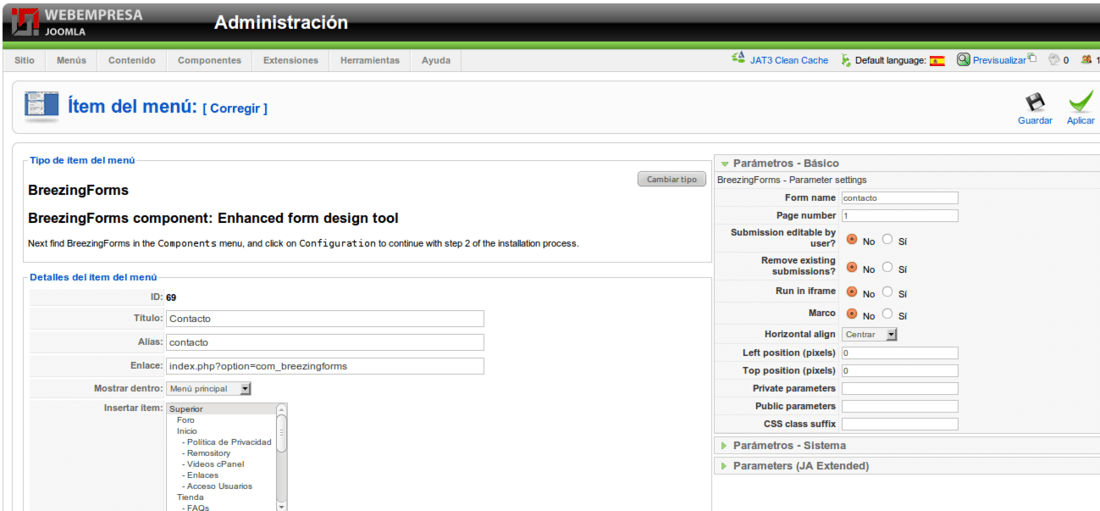This screenshot has height=511, width=1100.
Task: Click the Cambiar tipo button
Action: click(x=671, y=179)
